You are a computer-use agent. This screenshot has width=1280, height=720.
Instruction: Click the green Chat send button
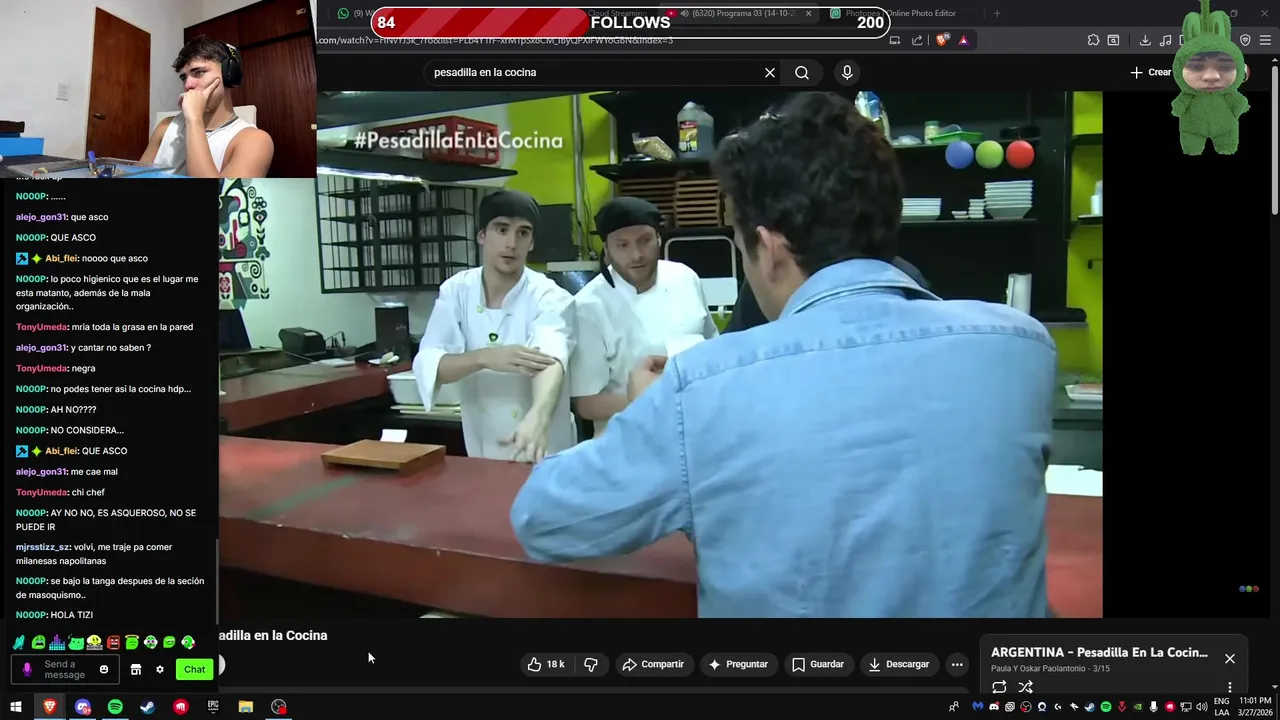(x=194, y=669)
